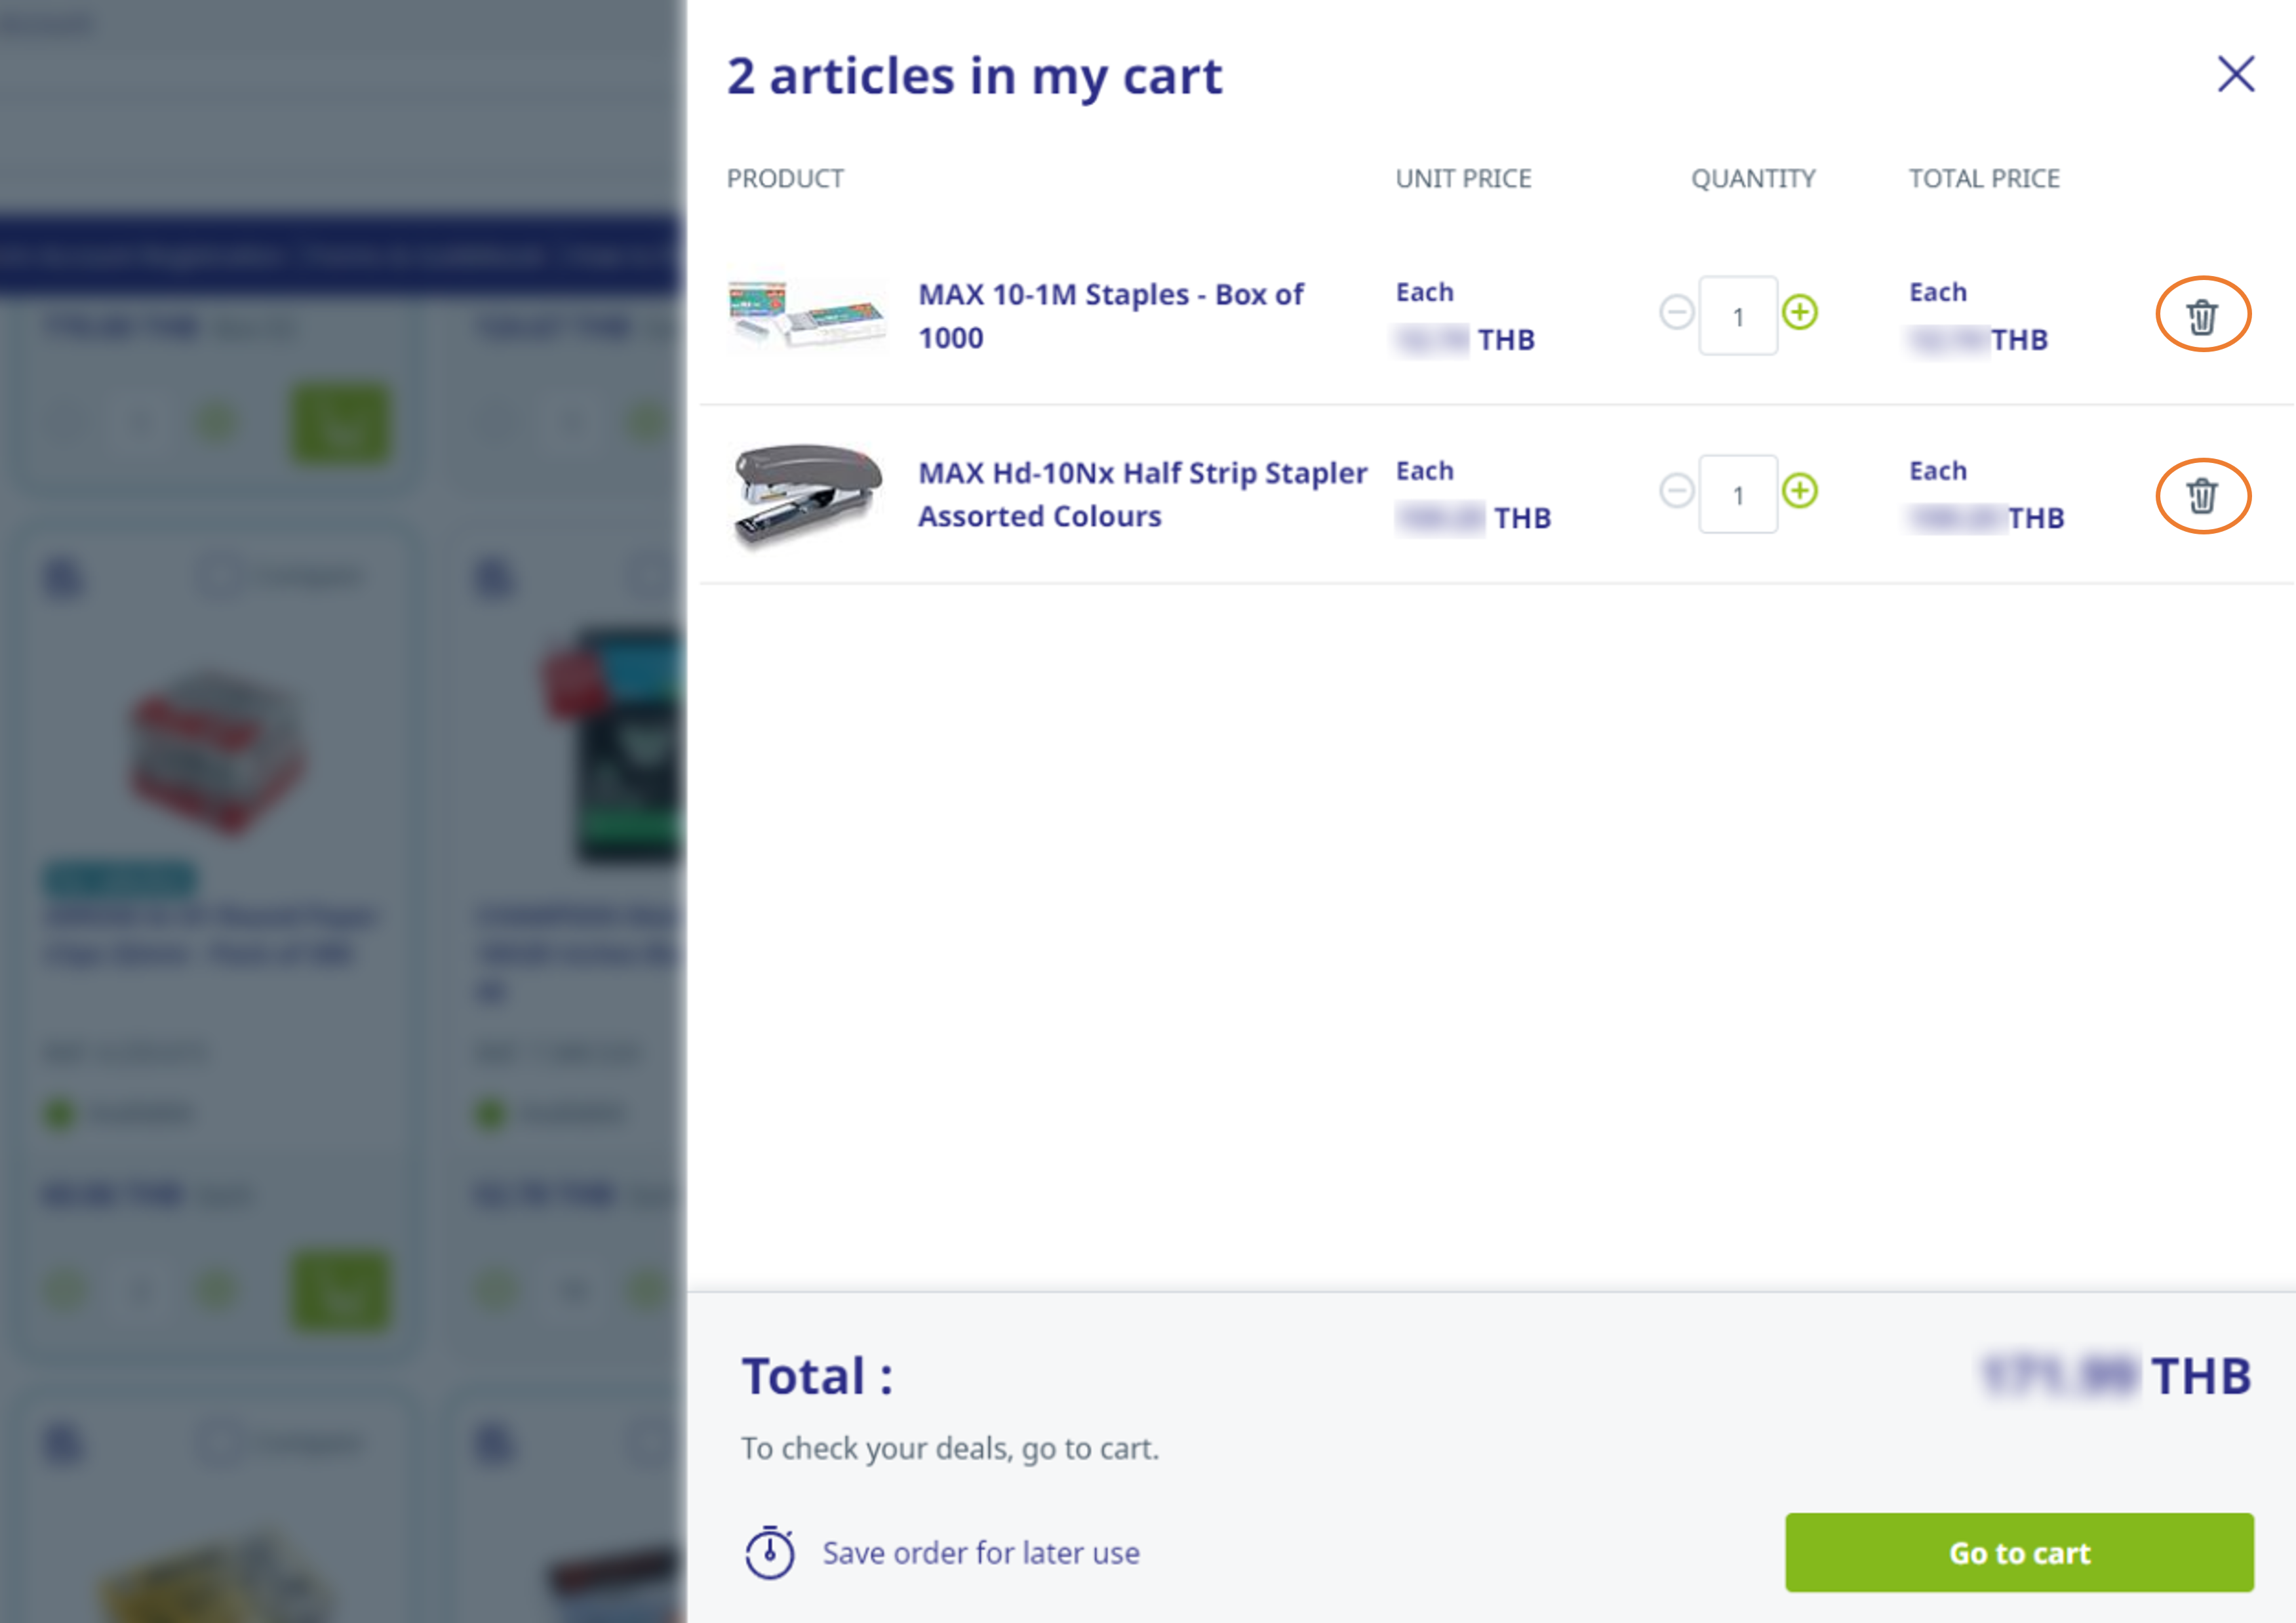Increase quantity of MAX 10-1M Staples
Viewport: 2296px width, 1623px height.
(1799, 313)
